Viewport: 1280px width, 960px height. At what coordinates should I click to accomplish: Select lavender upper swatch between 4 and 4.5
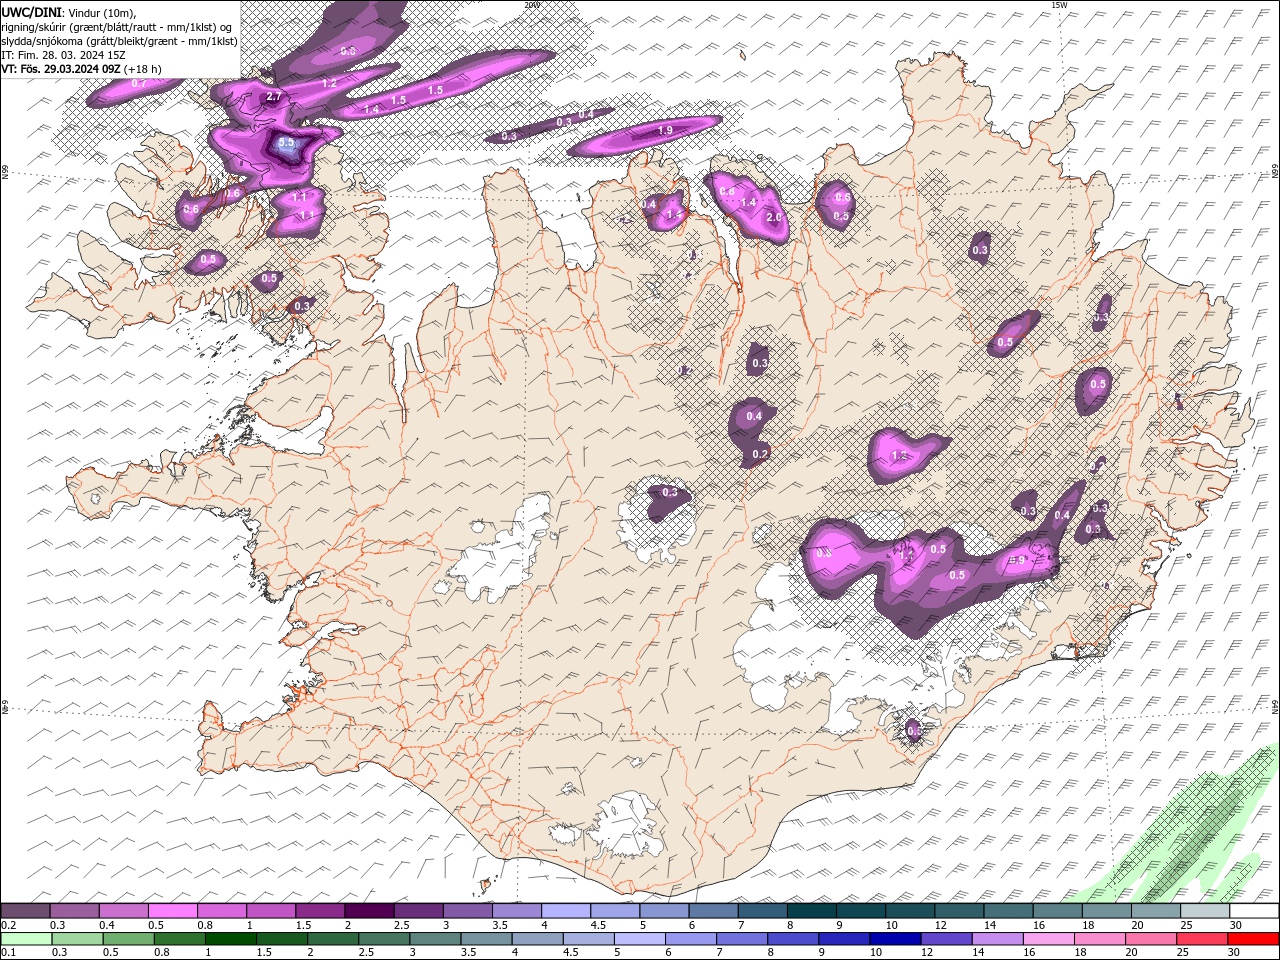(566, 911)
